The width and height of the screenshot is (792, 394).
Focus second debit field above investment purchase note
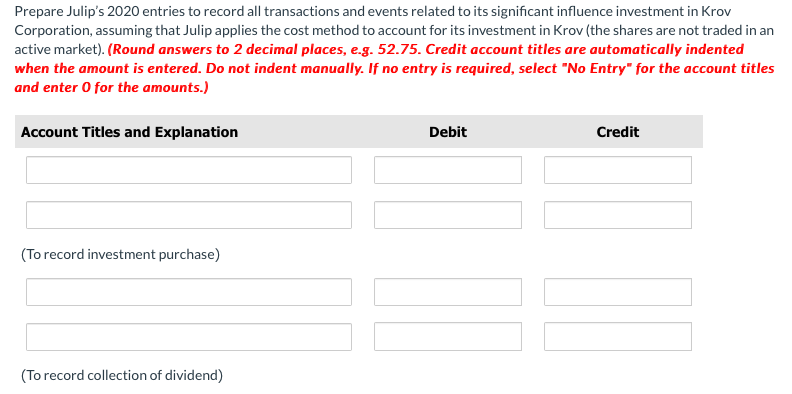pyautogui.click(x=448, y=215)
